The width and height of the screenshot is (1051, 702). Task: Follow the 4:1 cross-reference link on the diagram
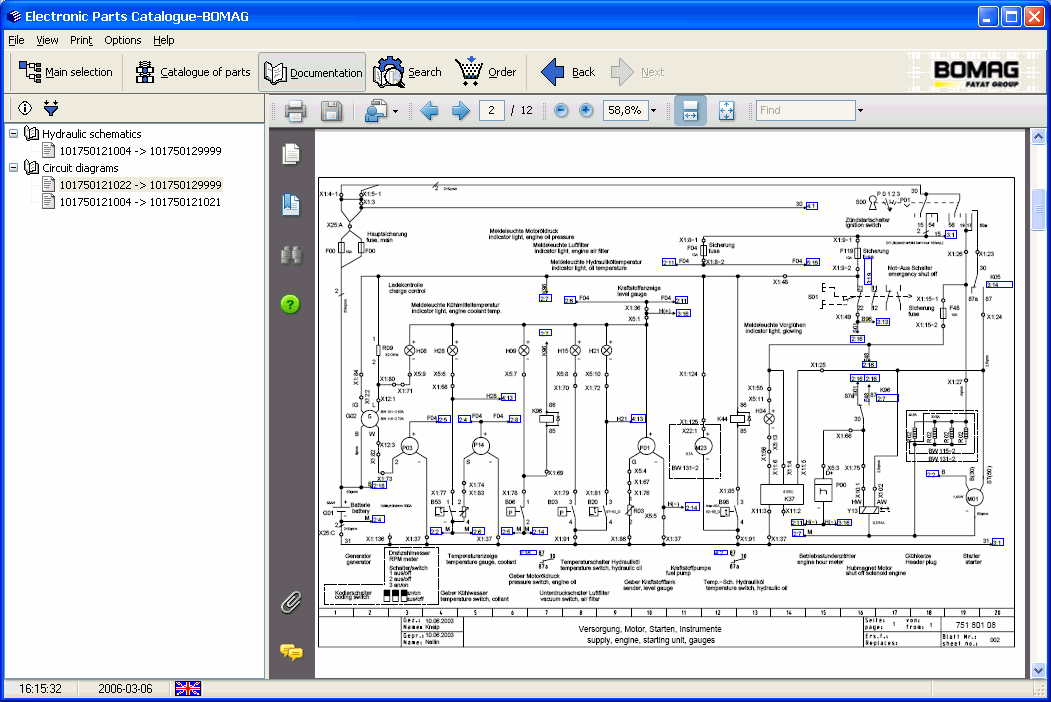coord(812,206)
